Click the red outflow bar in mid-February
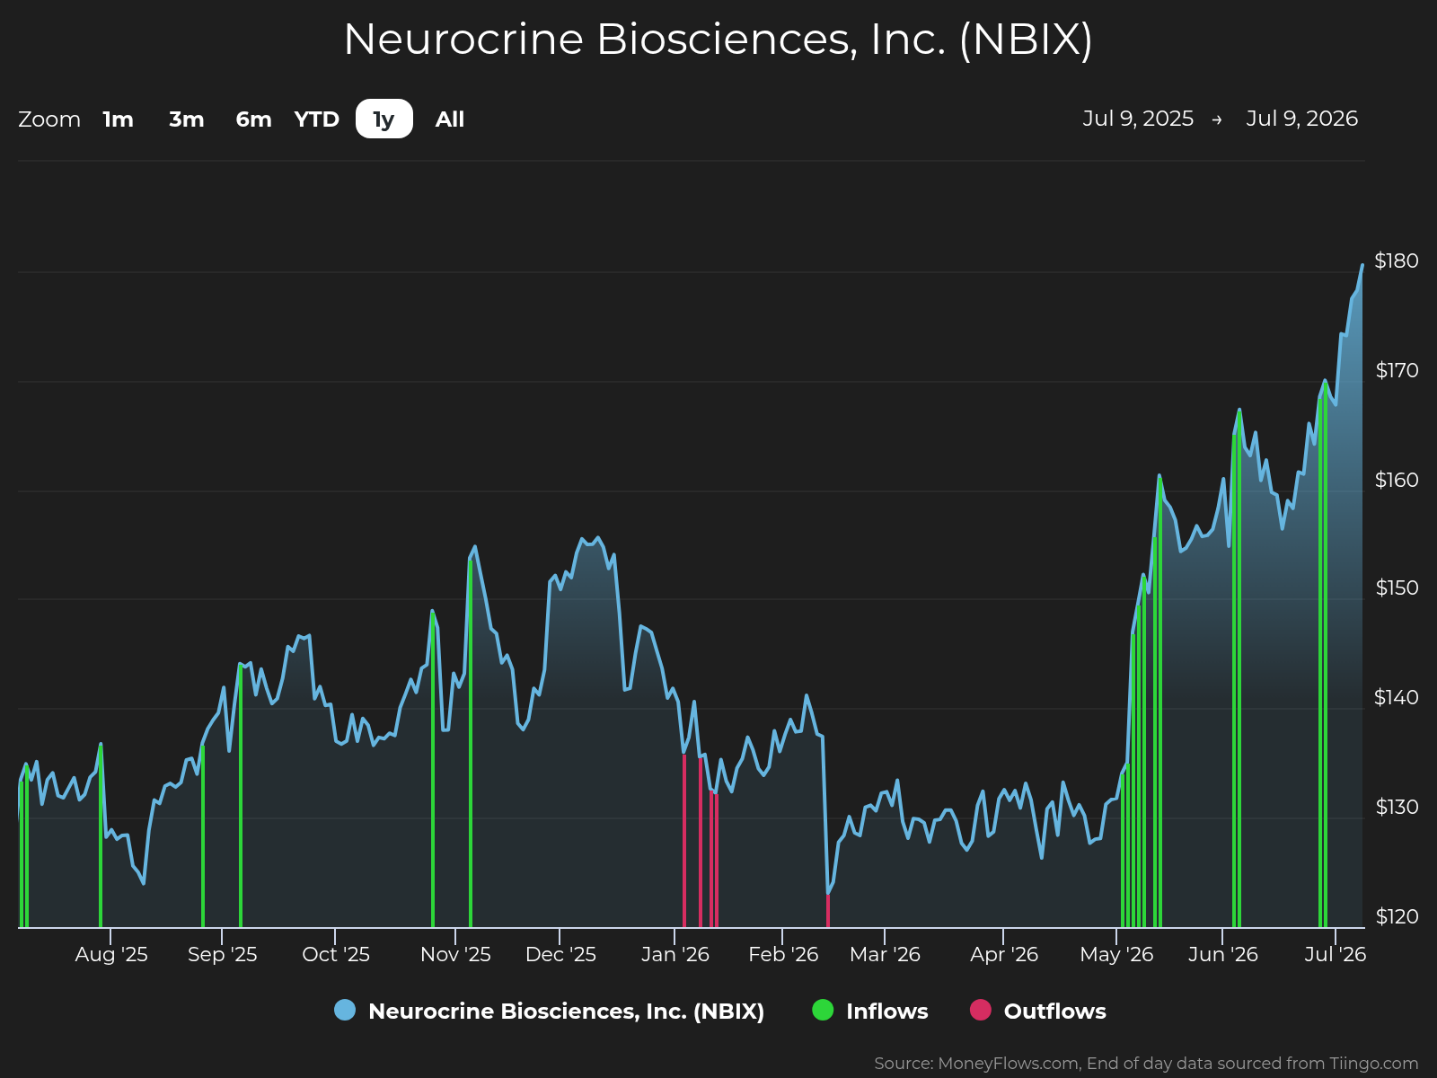 point(828,910)
